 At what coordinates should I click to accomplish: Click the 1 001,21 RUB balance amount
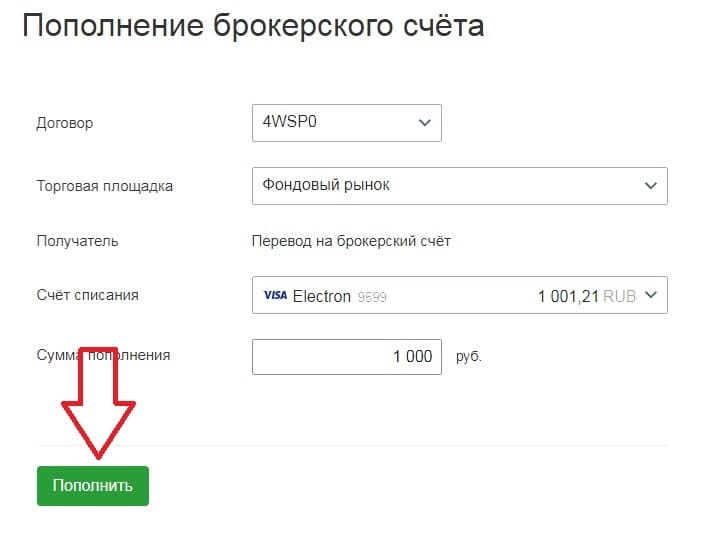click(587, 296)
